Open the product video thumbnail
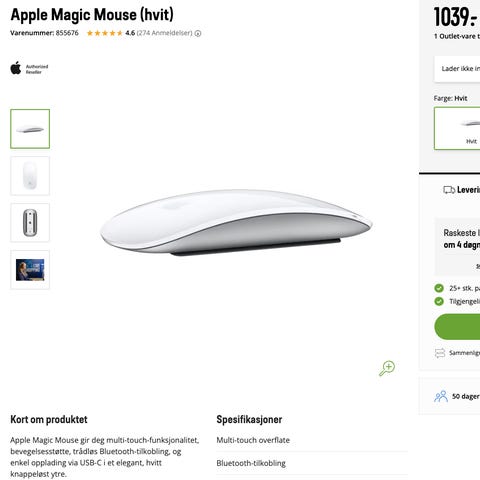 pos(30,270)
